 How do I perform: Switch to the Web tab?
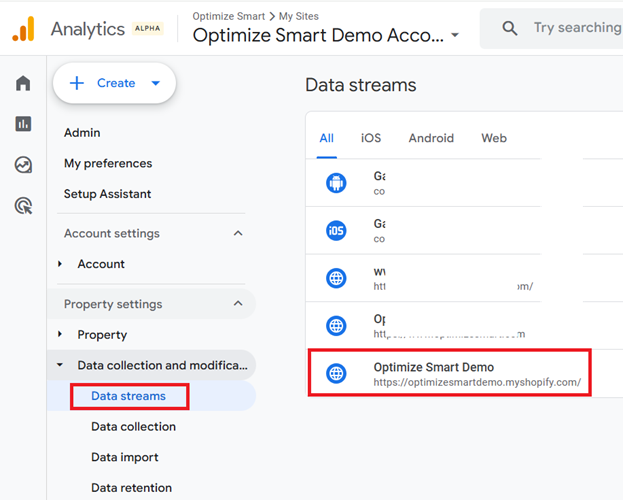(494, 138)
